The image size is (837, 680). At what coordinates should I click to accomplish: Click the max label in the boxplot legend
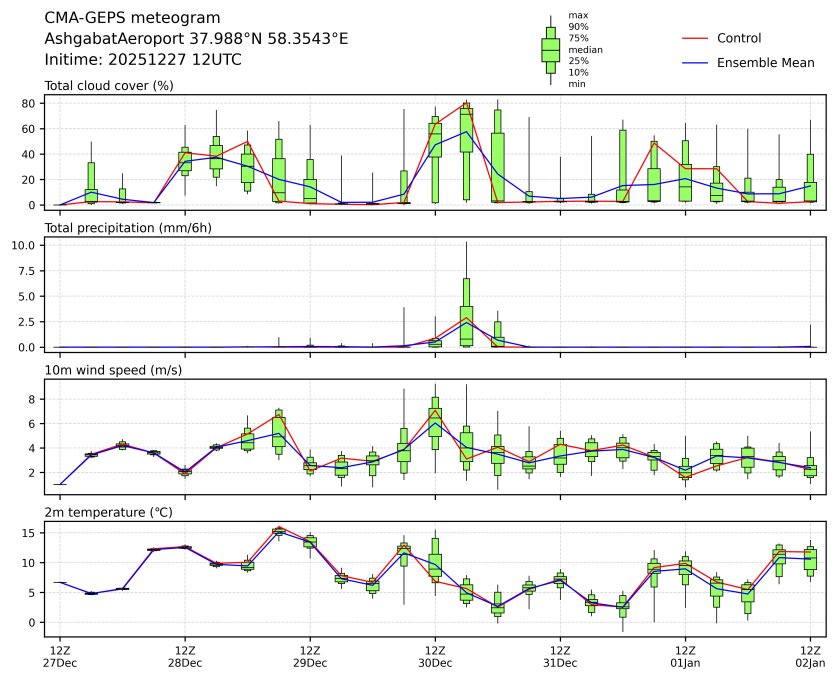tap(576, 16)
